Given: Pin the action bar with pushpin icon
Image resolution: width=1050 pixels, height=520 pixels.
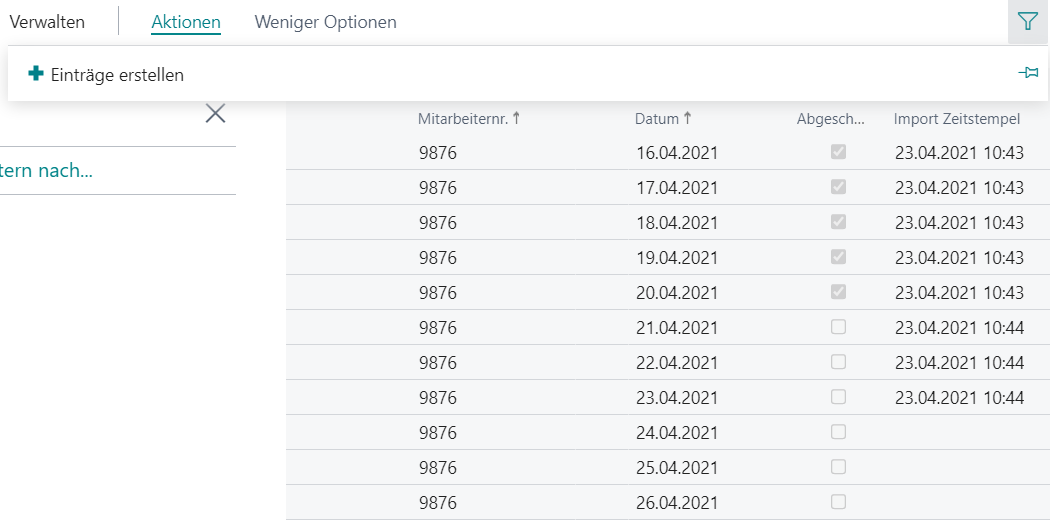Looking at the screenshot, I should [1028, 73].
